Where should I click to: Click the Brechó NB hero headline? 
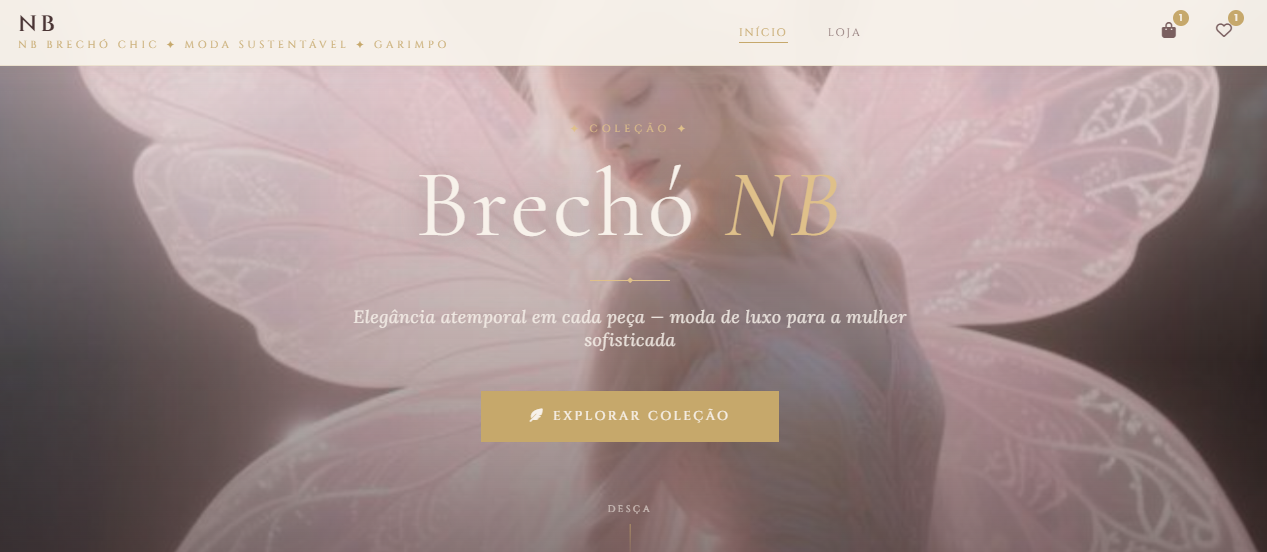628,208
